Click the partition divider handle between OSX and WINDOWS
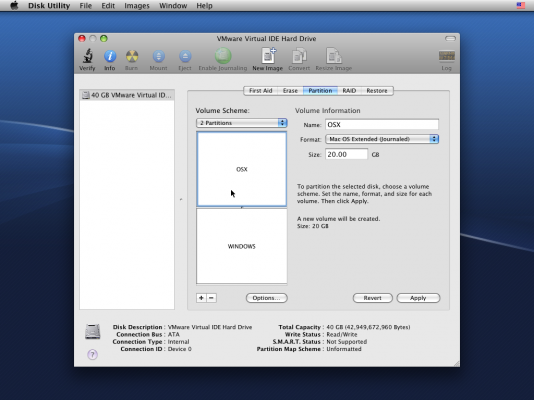The height and width of the screenshot is (400, 534). pos(241,207)
